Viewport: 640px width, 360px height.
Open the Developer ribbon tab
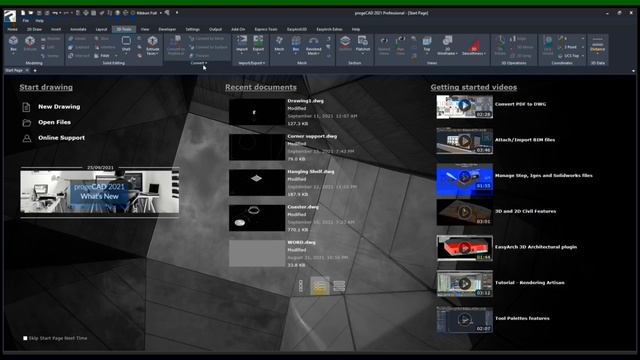coord(167,29)
